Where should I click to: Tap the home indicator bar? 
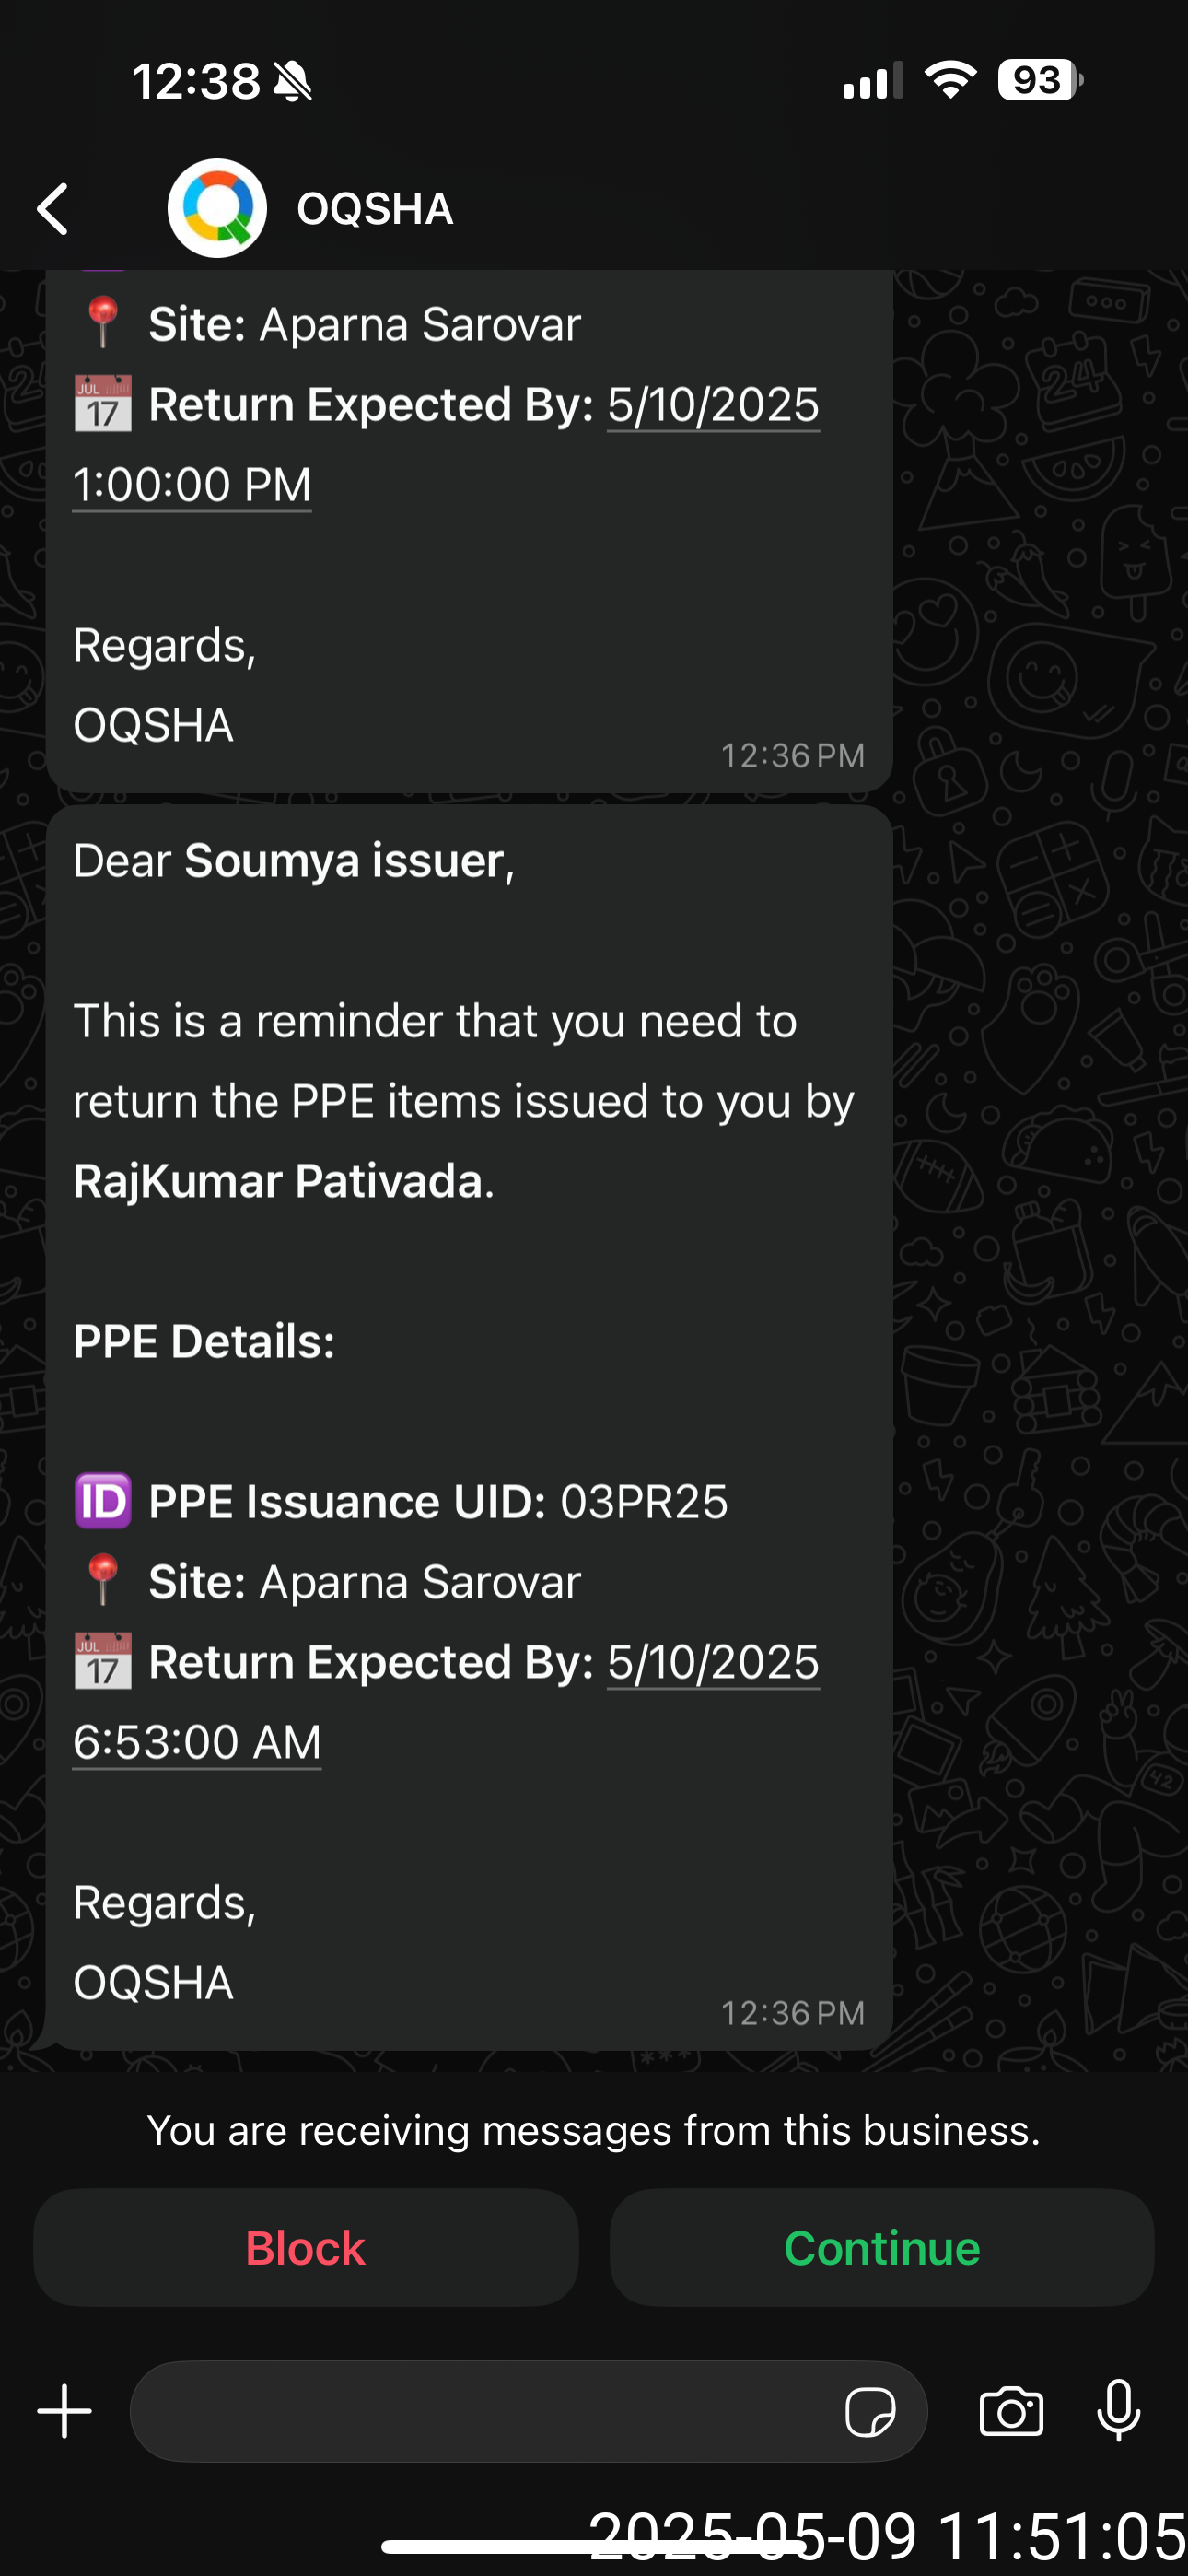coord(594,2546)
